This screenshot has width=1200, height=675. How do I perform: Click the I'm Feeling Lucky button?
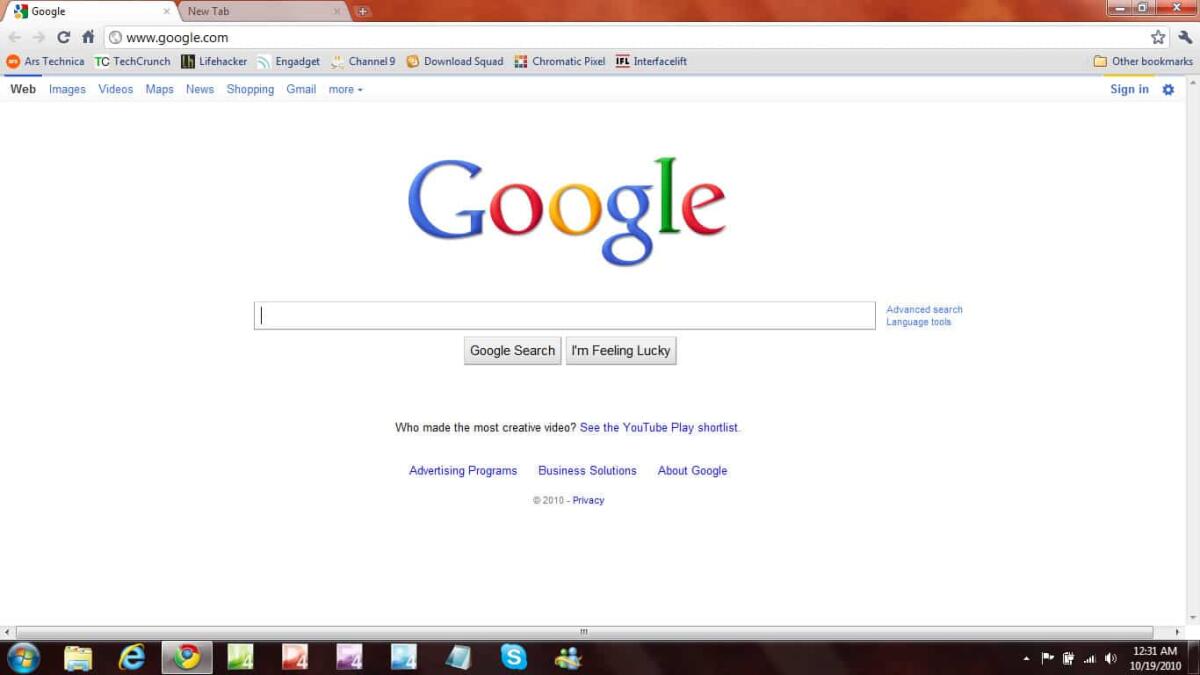tap(620, 350)
